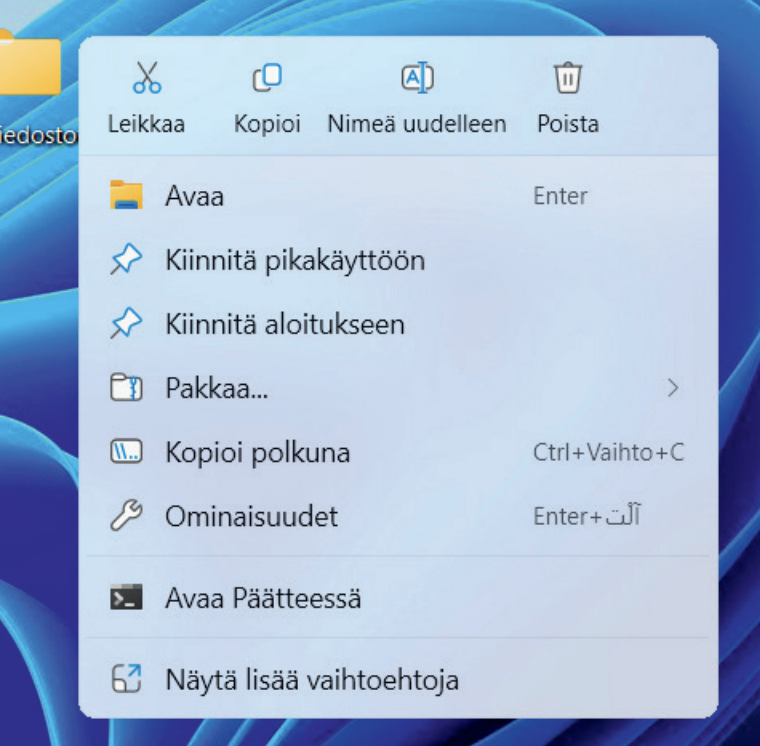Expand Pakkaa submenu chevron arrow
This screenshot has width=760, height=746.
tap(672, 388)
